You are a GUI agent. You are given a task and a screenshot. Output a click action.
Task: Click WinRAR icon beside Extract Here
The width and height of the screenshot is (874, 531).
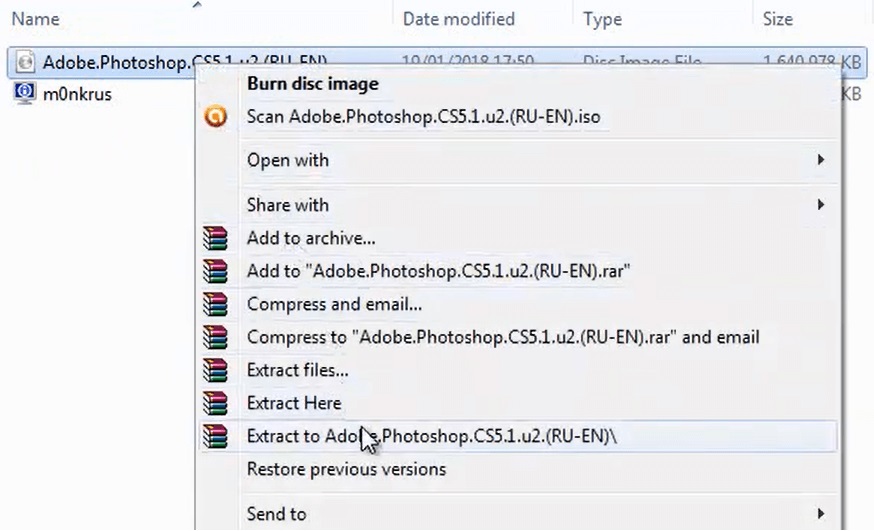pyautogui.click(x=215, y=403)
